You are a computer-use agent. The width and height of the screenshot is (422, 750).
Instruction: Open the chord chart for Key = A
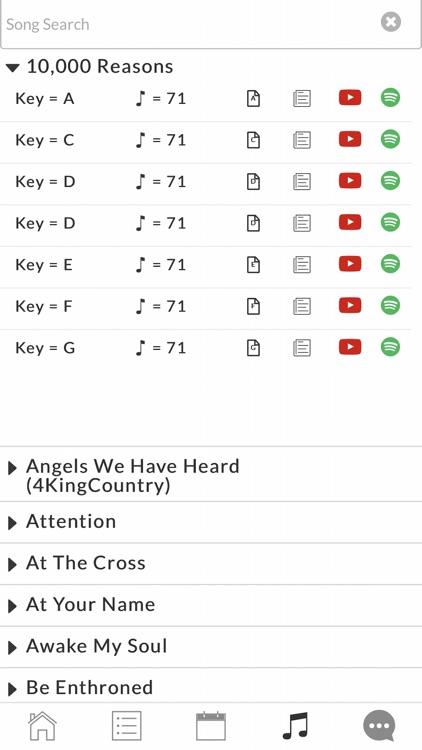tap(254, 98)
